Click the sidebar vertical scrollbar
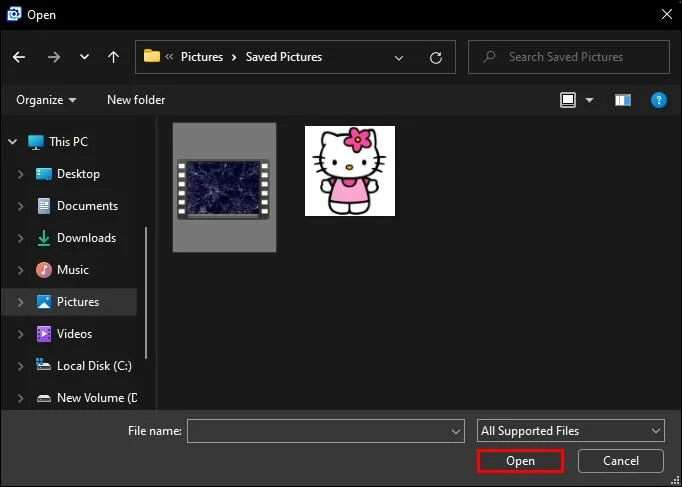Viewport: 682px width, 487px height. [146, 293]
